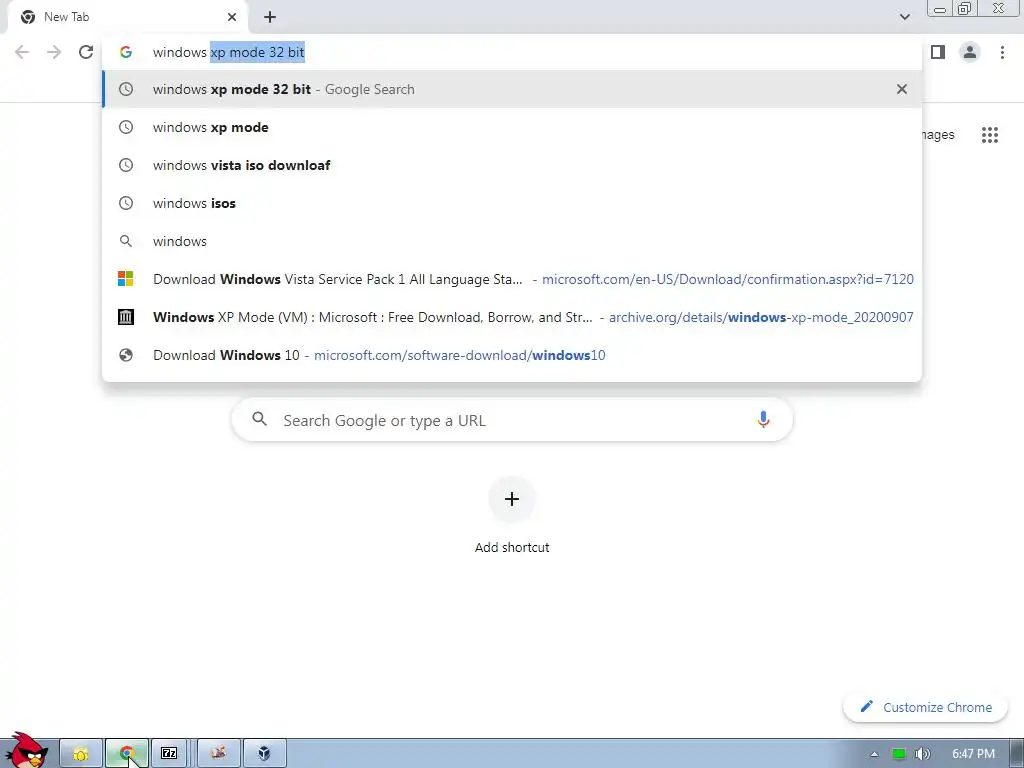Screen dimensions: 1024x768
Task: Click the 6:47 PM taskbar clock
Action: (973, 754)
